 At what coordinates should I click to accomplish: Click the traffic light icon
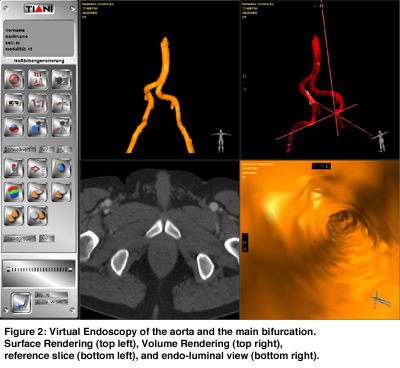click(14, 168)
